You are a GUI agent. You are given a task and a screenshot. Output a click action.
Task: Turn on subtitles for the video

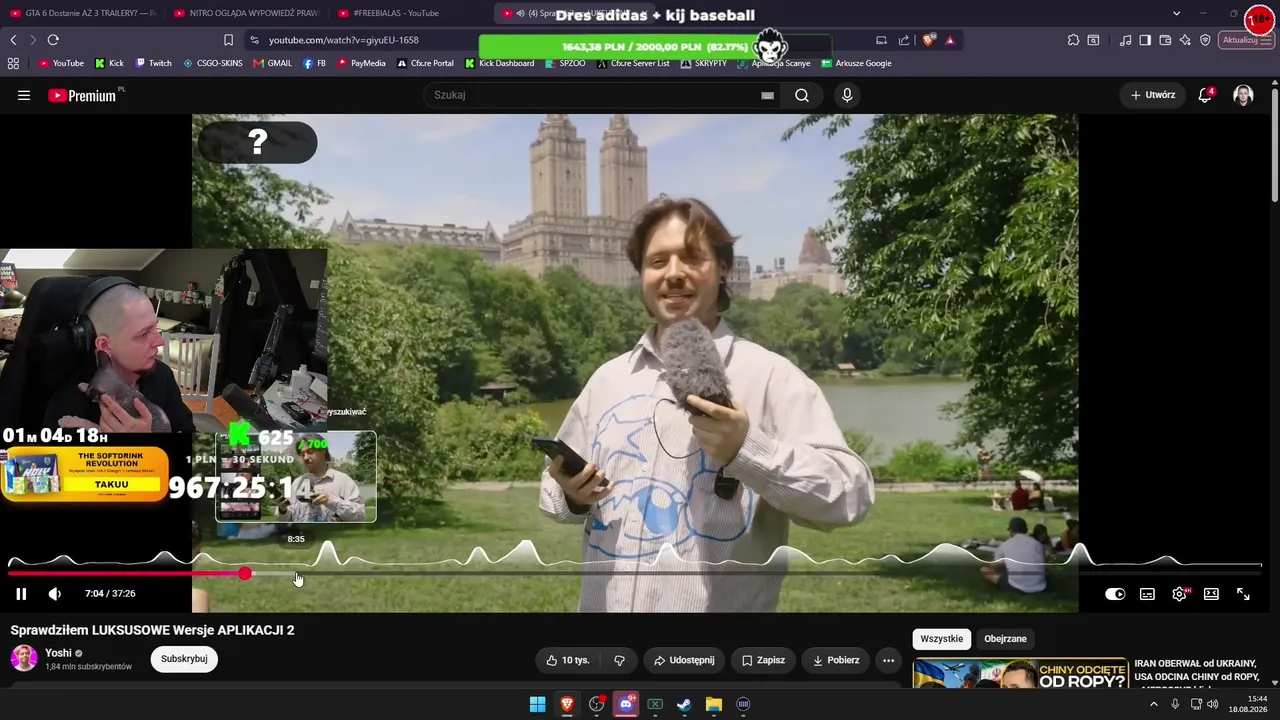pos(1147,594)
